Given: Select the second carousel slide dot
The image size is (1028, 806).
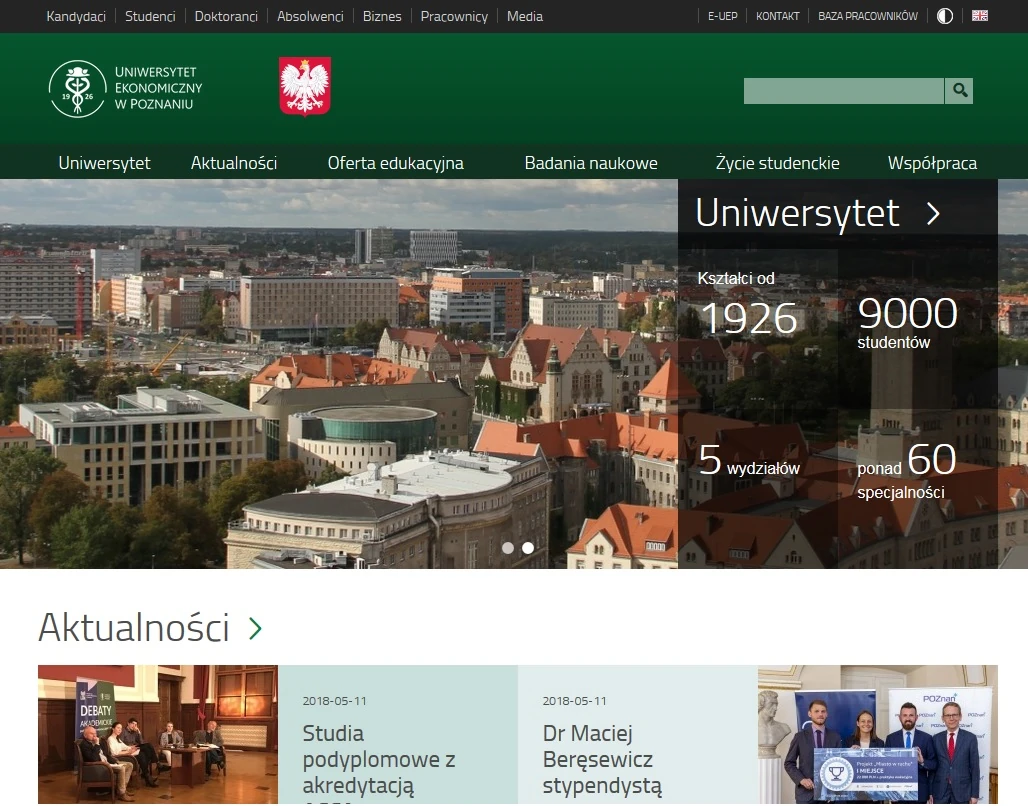Looking at the screenshot, I should (528, 548).
